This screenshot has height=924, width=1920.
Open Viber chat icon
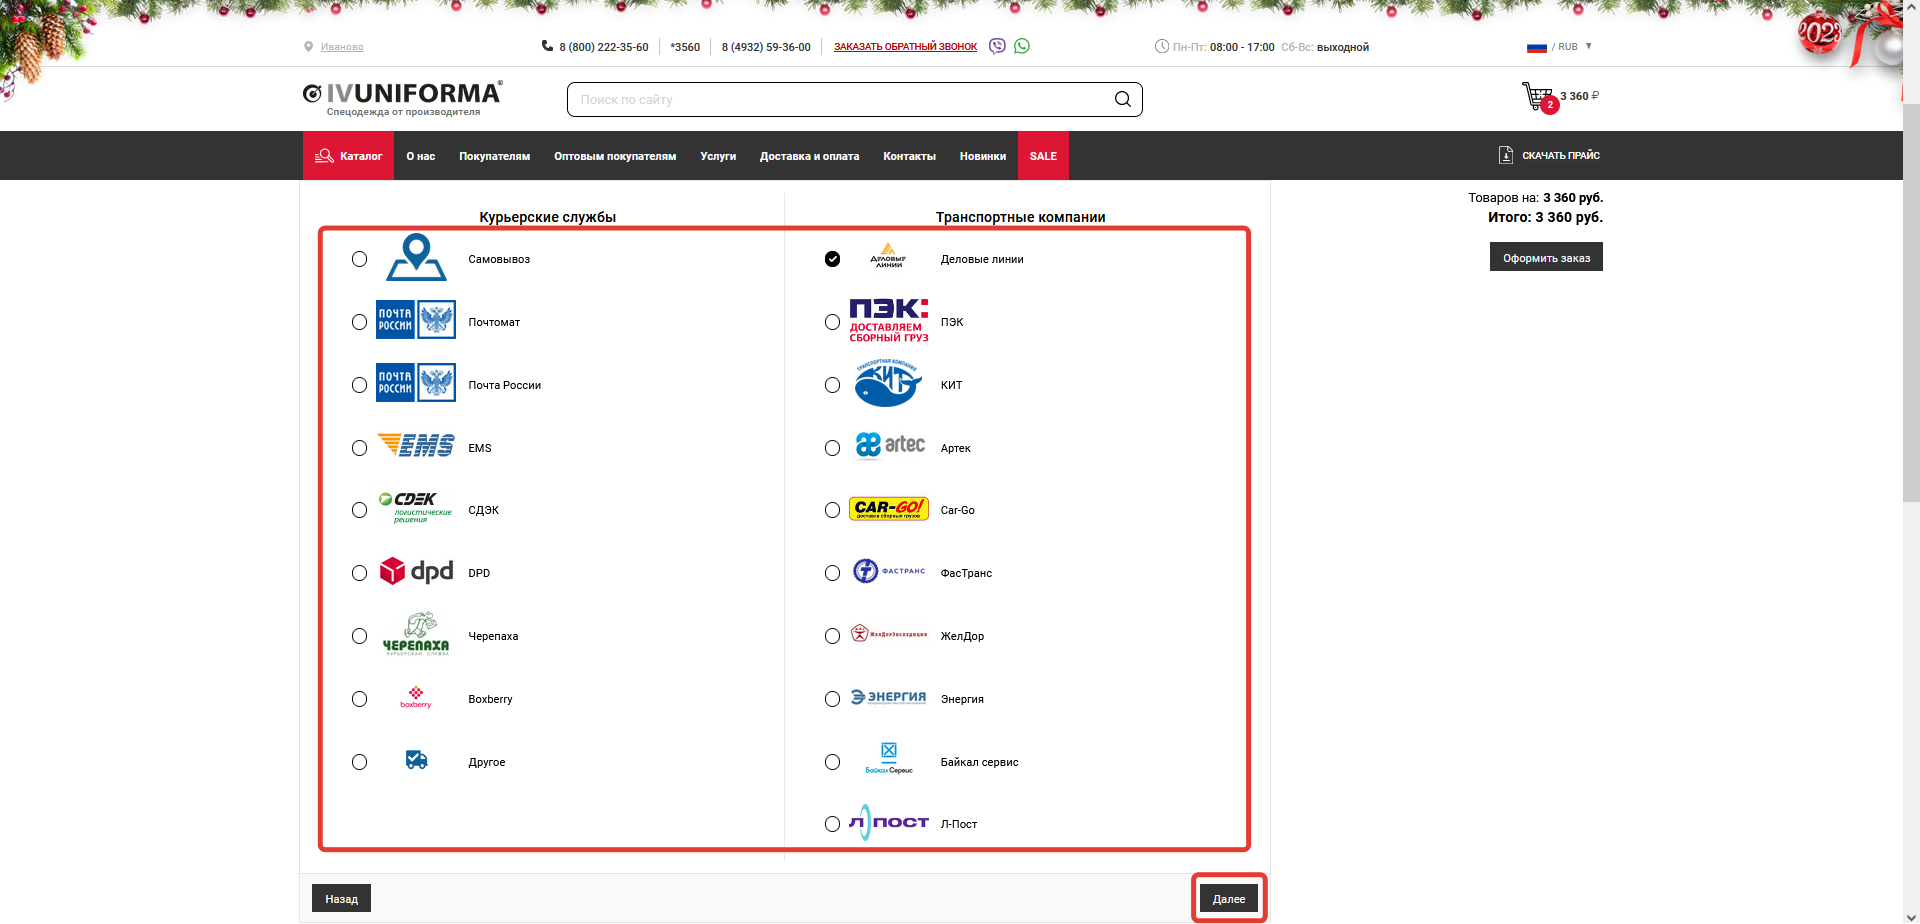(997, 46)
